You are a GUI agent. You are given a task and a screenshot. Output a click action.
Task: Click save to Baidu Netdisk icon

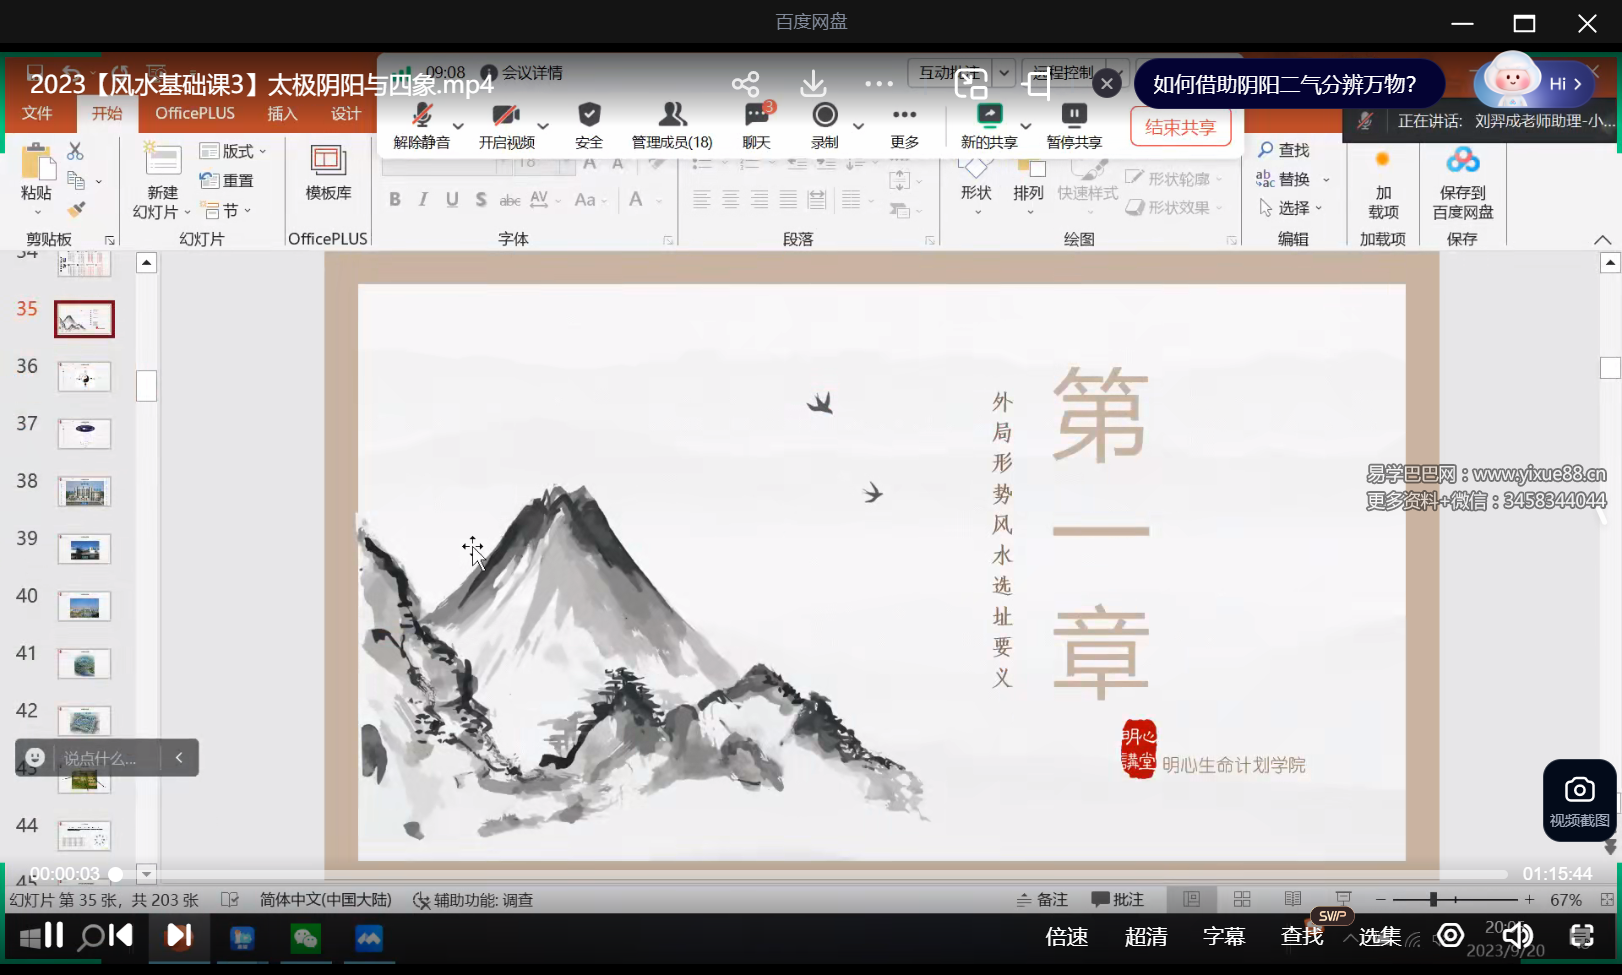coord(1462,160)
